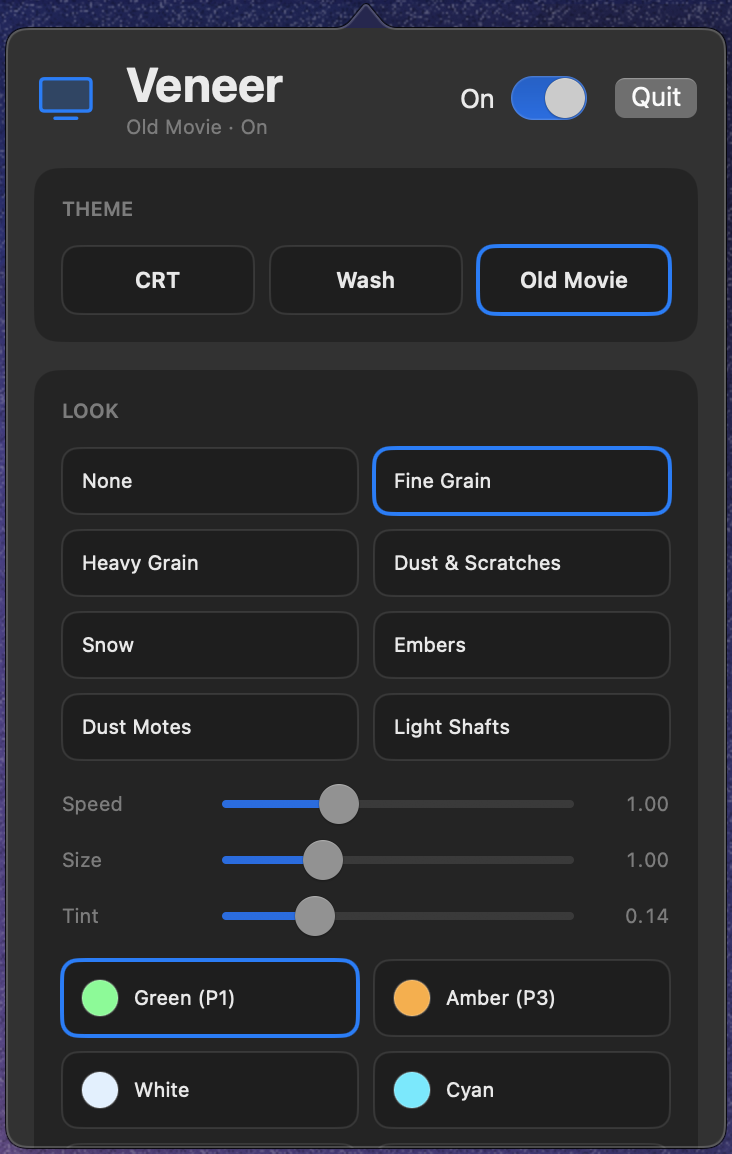The image size is (732, 1154).
Task: Select the Green (P1) color option
Action: pos(210,998)
